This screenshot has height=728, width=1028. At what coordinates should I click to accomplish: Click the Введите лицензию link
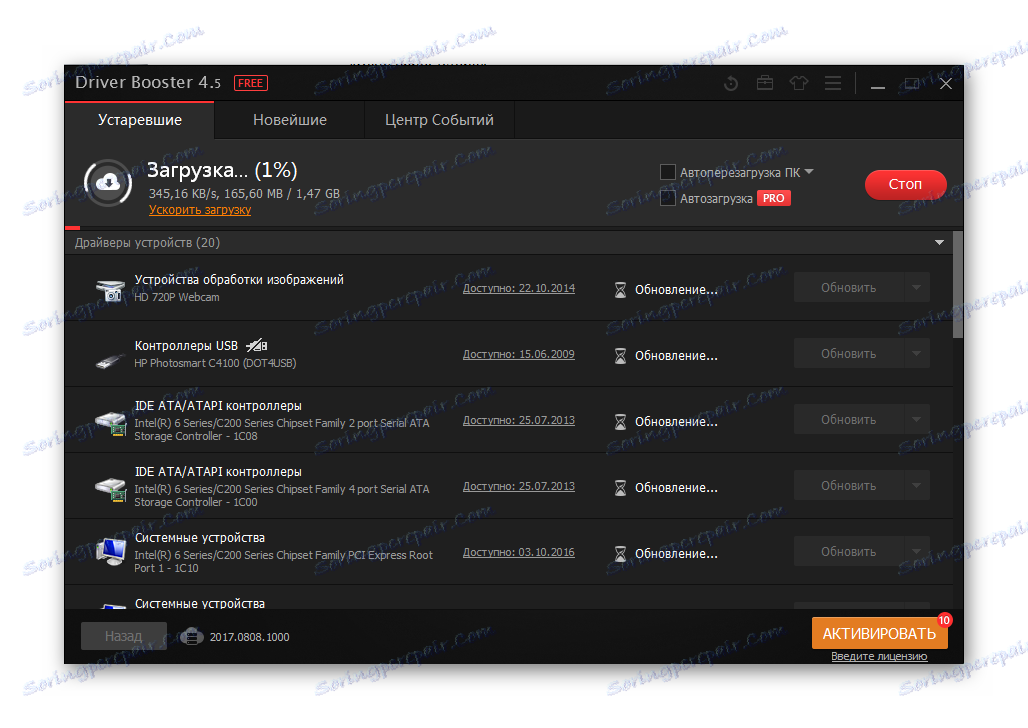click(x=879, y=657)
